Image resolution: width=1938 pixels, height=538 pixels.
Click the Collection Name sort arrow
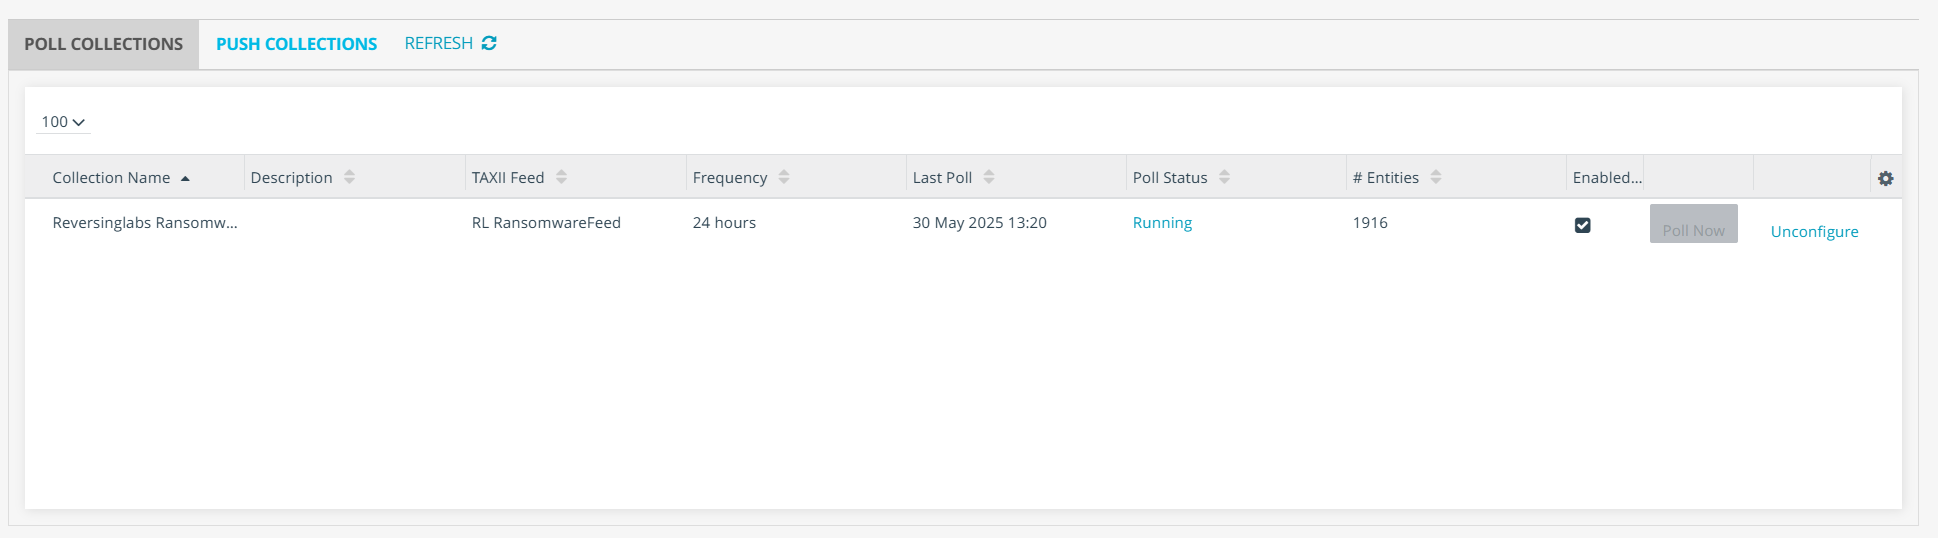(185, 178)
